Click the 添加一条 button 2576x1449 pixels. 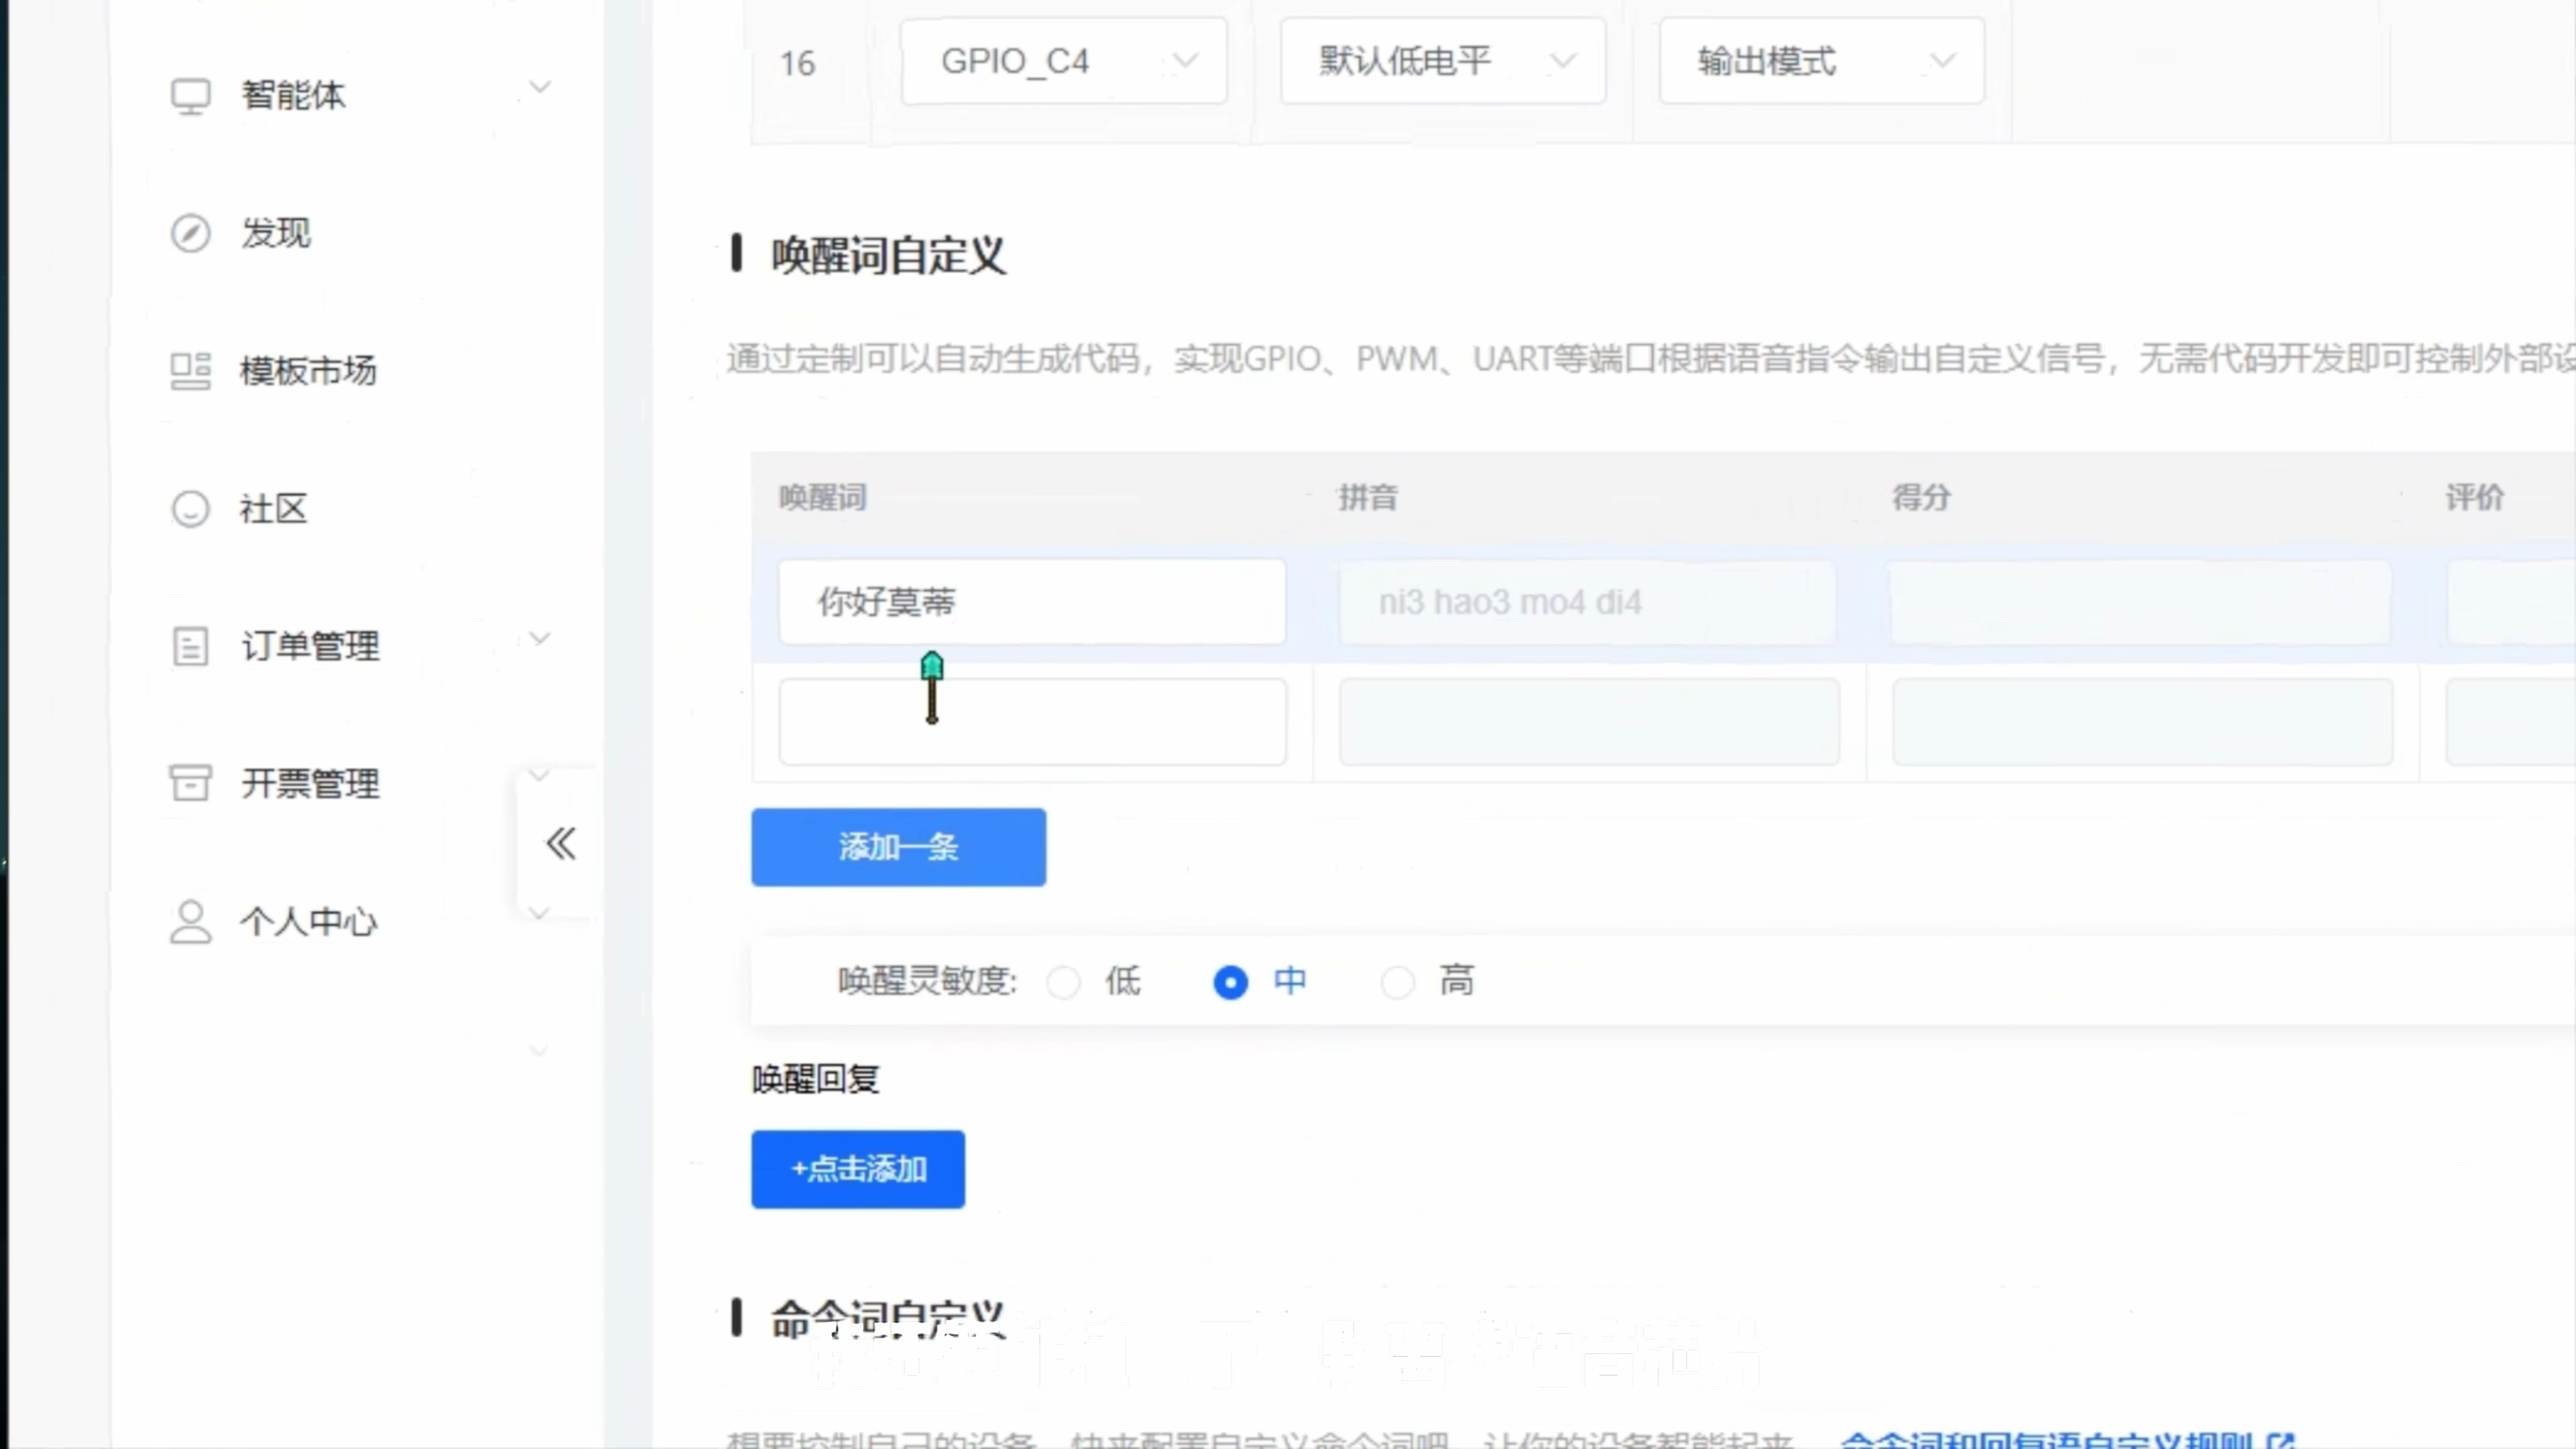(x=898, y=847)
